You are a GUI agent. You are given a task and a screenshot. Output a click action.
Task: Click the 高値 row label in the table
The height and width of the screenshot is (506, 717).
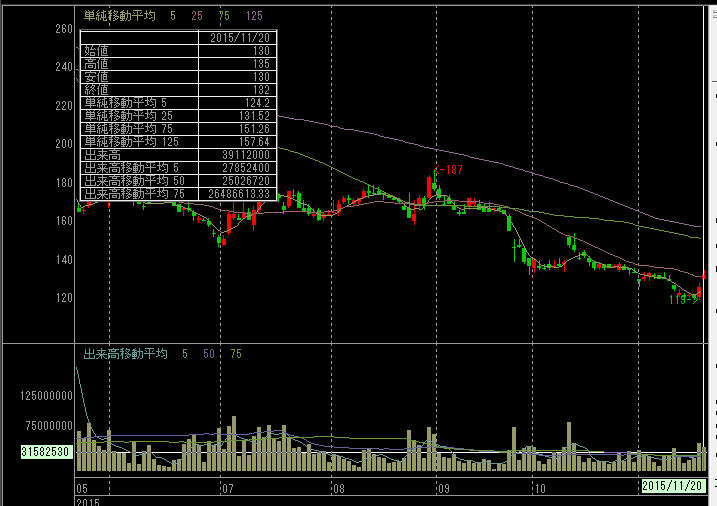(96, 64)
